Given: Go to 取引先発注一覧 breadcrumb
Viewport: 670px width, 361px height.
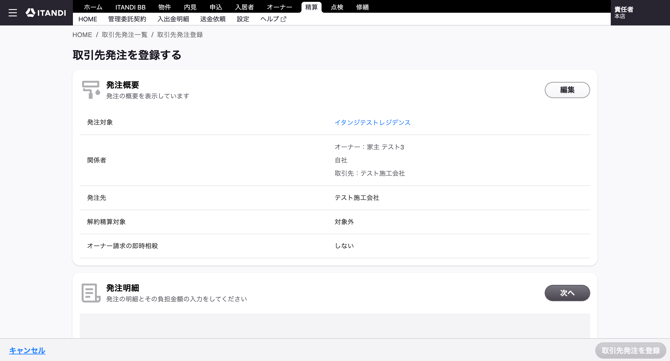Looking at the screenshot, I should 124,35.
